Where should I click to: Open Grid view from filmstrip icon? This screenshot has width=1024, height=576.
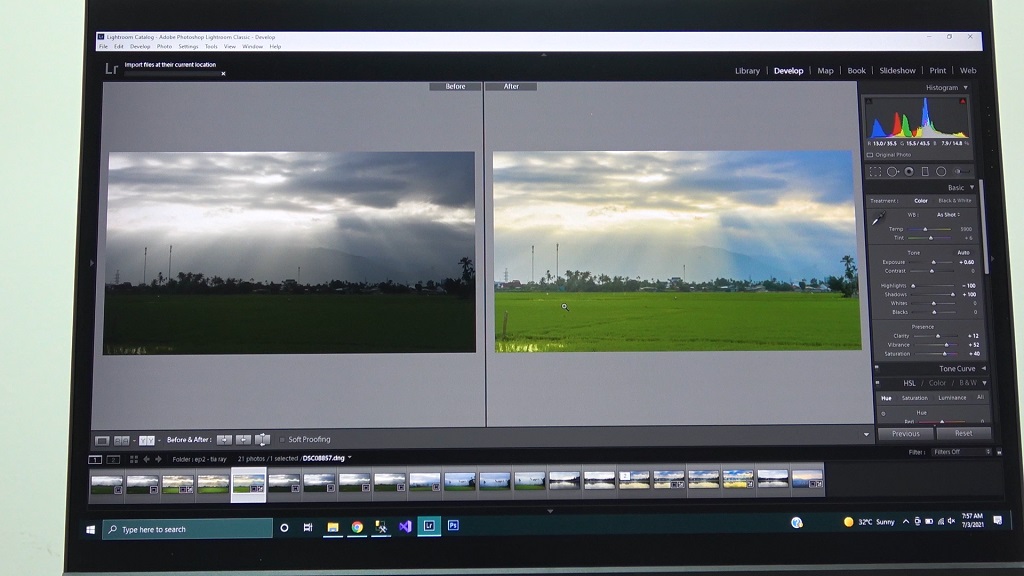[x=134, y=459]
